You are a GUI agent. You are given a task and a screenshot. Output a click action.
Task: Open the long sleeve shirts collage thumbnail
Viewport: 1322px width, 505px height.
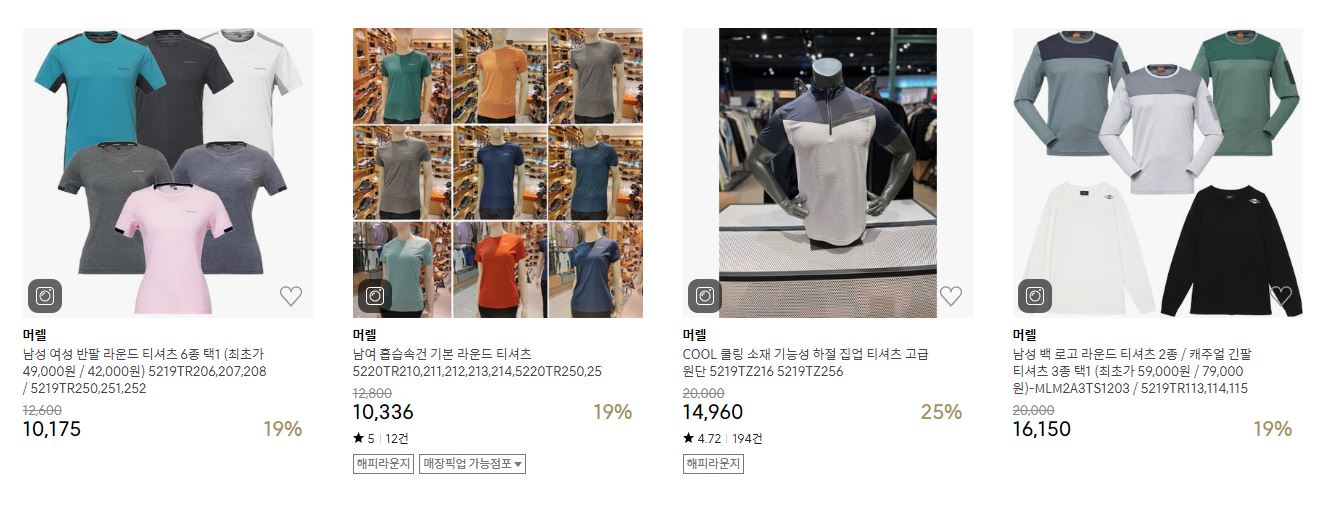click(x=1158, y=173)
